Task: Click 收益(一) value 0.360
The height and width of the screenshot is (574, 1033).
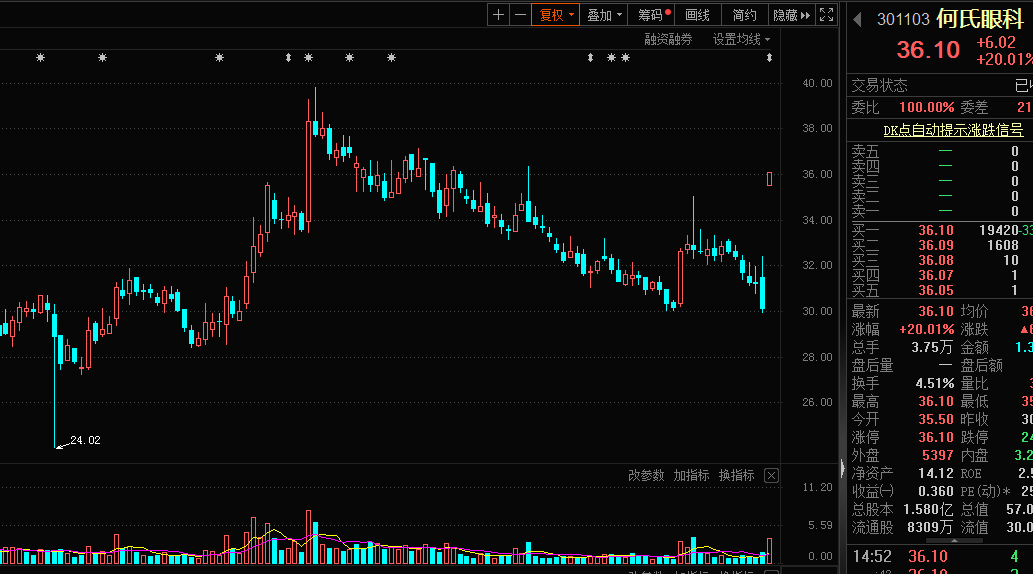Action: (935, 492)
